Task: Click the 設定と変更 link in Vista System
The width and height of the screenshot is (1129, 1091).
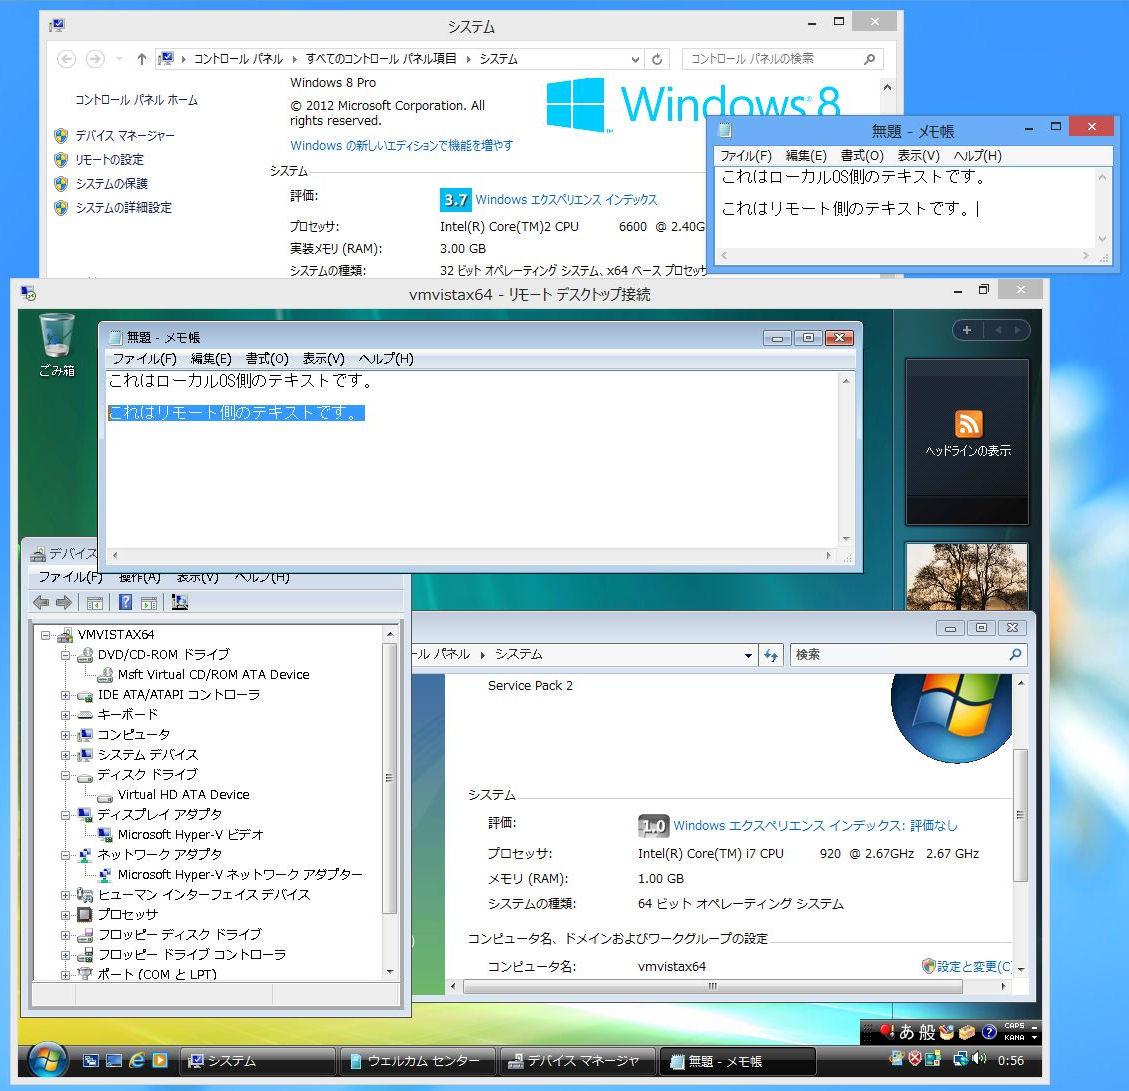Action: pyautogui.click(x=973, y=966)
